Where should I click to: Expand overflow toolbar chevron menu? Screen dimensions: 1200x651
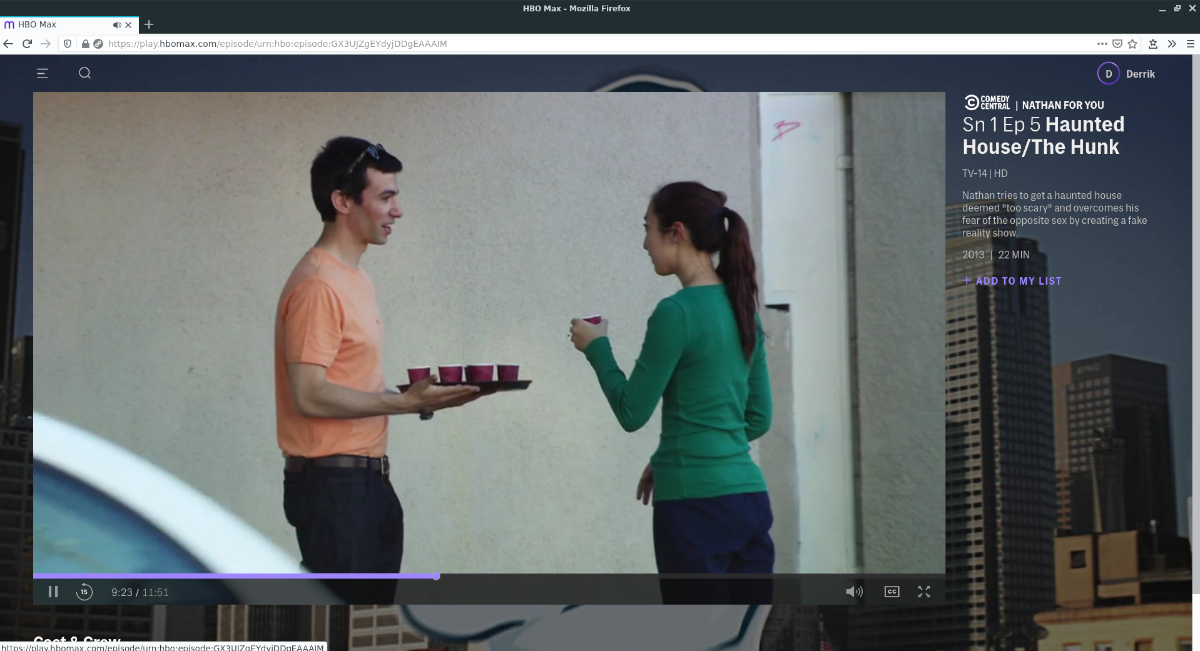tap(1172, 44)
